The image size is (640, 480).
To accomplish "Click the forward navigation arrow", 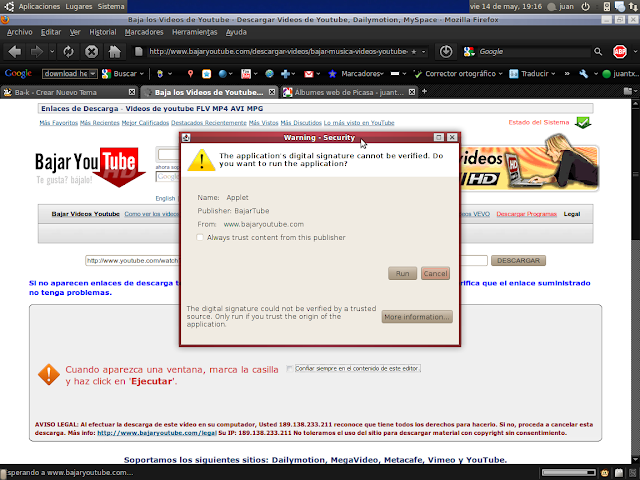I will pyautogui.click(x=37, y=52).
